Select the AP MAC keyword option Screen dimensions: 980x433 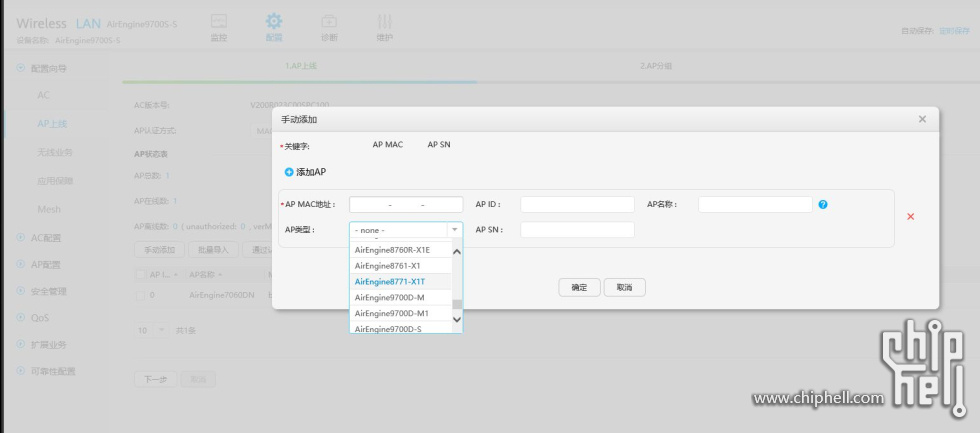(388, 144)
